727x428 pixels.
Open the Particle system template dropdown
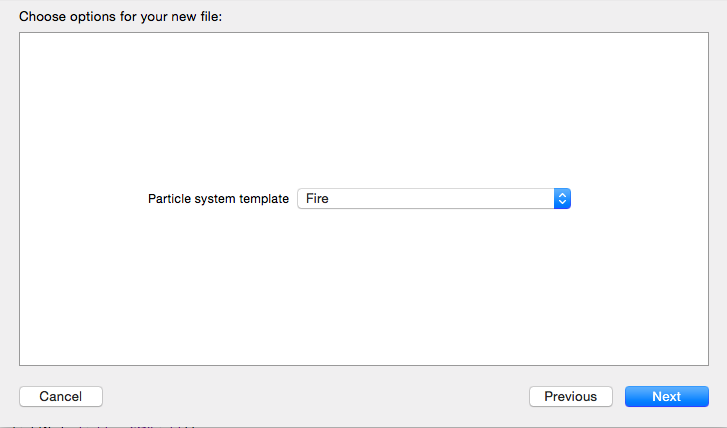434,199
